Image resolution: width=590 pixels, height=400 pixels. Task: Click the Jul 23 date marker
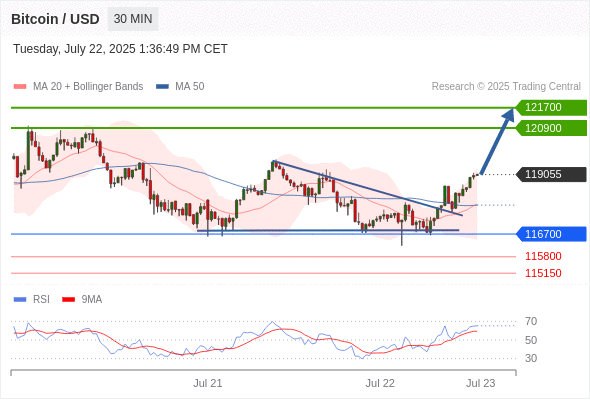(481, 383)
